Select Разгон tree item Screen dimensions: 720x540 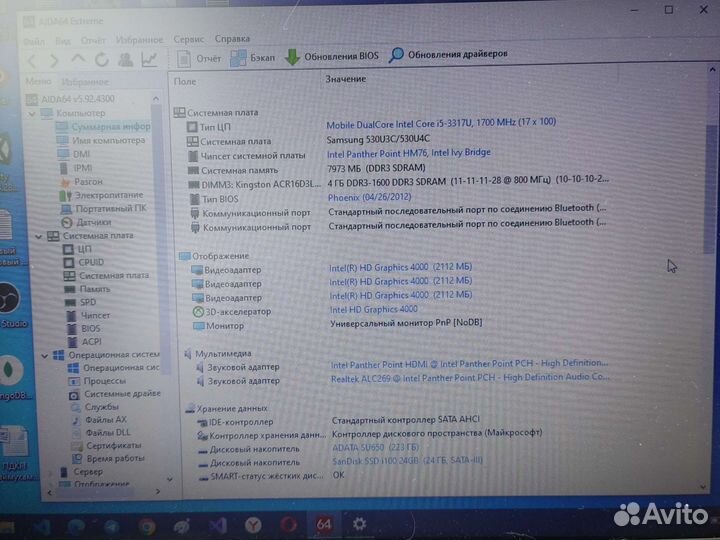(81, 182)
